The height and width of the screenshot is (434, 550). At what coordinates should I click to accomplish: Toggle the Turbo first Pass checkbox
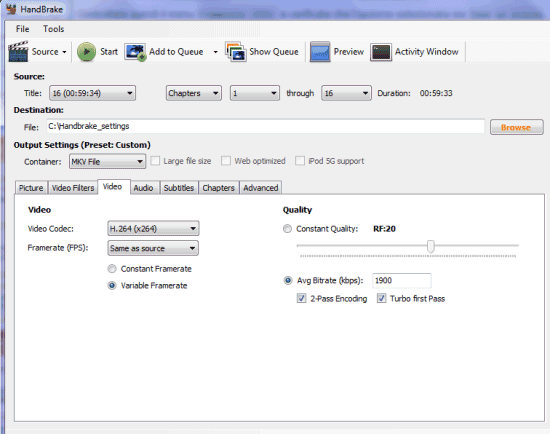[x=381, y=298]
